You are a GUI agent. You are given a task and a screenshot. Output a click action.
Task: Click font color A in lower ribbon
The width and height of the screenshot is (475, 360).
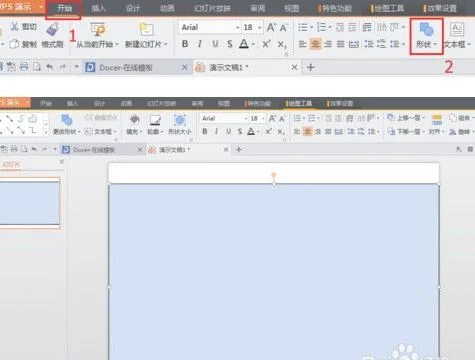[x=251, y=131]
